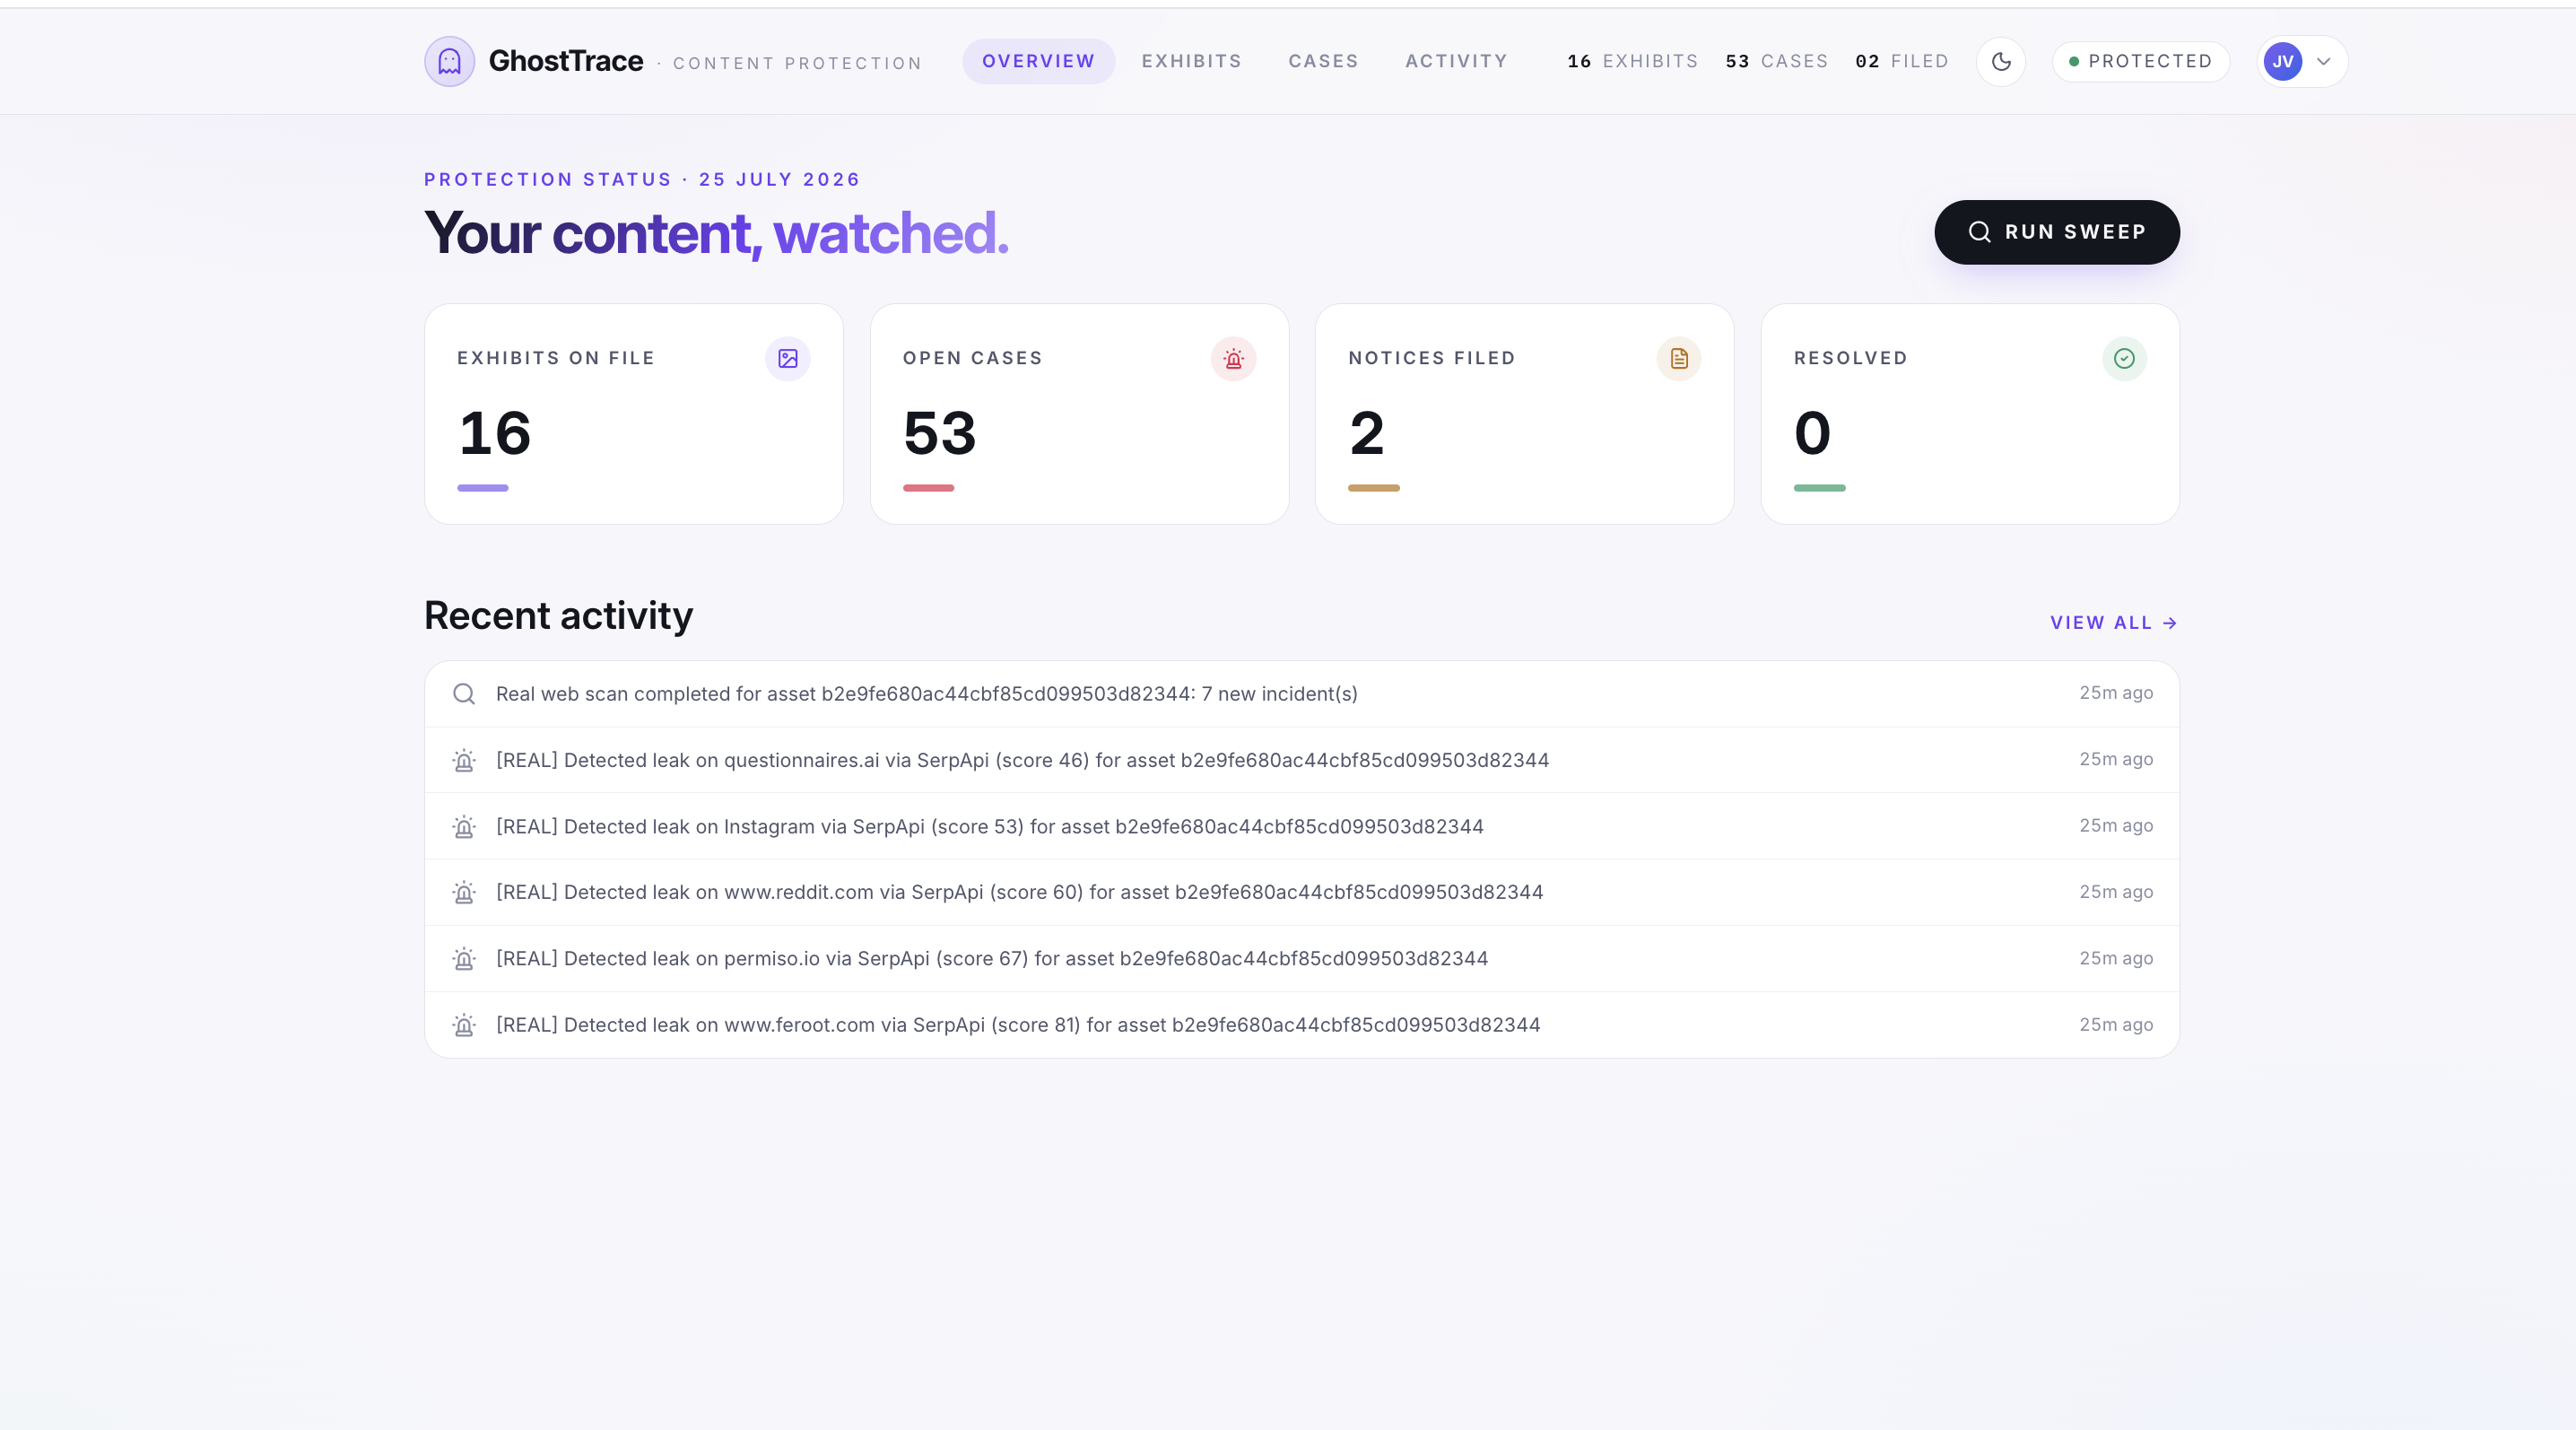Click '25m ago' on the web scan row
This screenshot has height=1430, width=2576.
[2116, 693]
